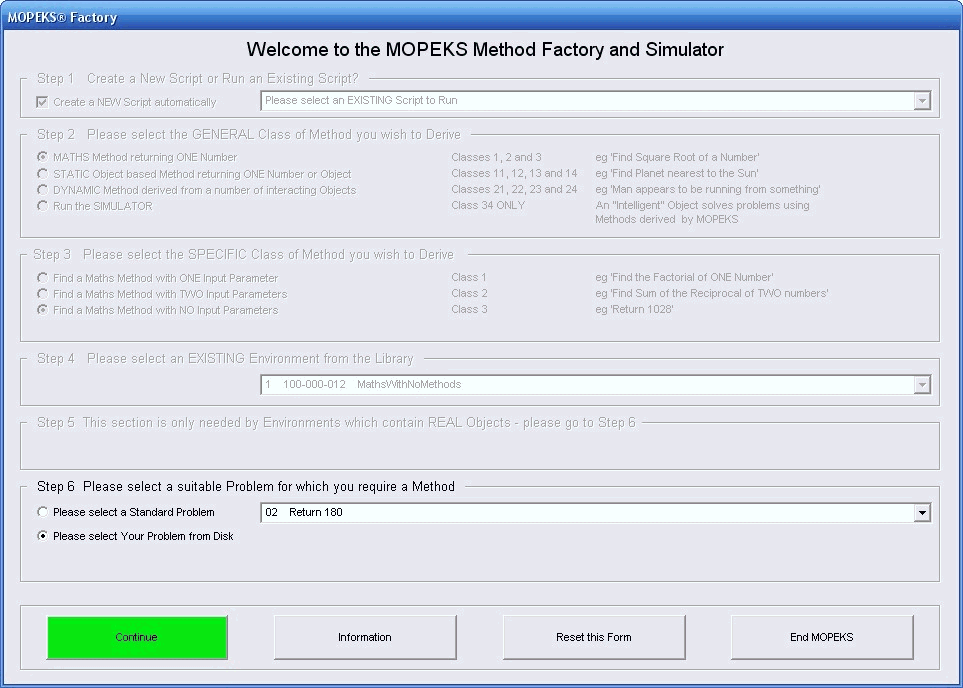Select STATIC Object based Method option
The image size is (963, 688).
click(42, 174)
